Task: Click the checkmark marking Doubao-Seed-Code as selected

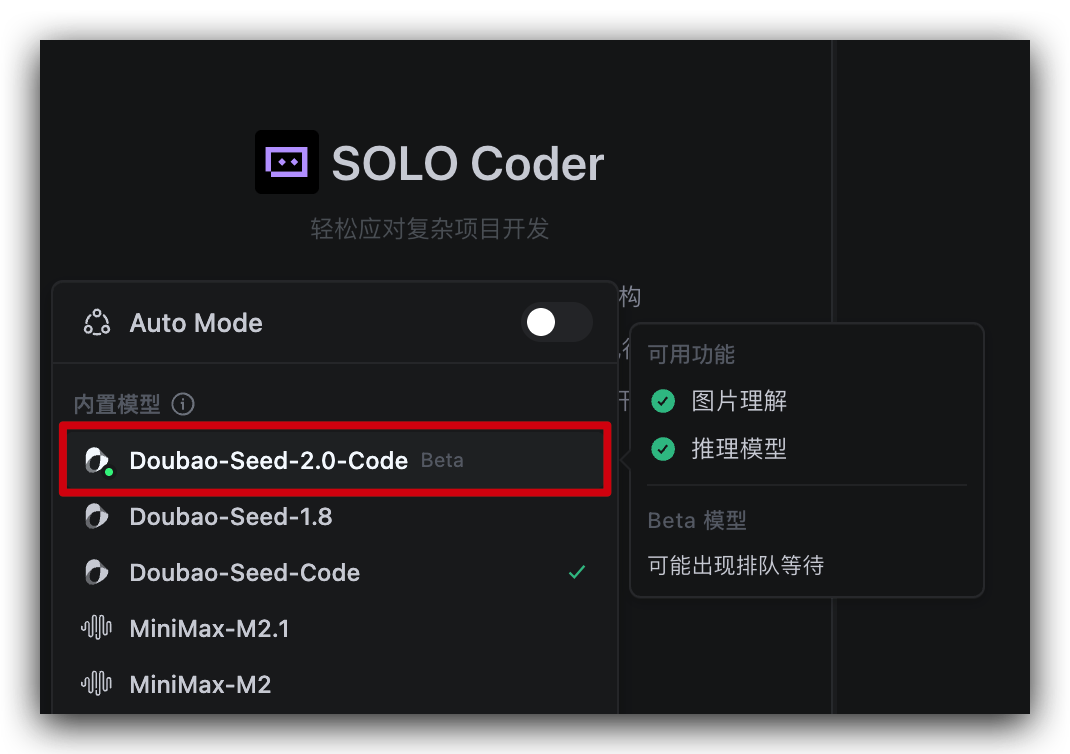Action: point(577,572)
